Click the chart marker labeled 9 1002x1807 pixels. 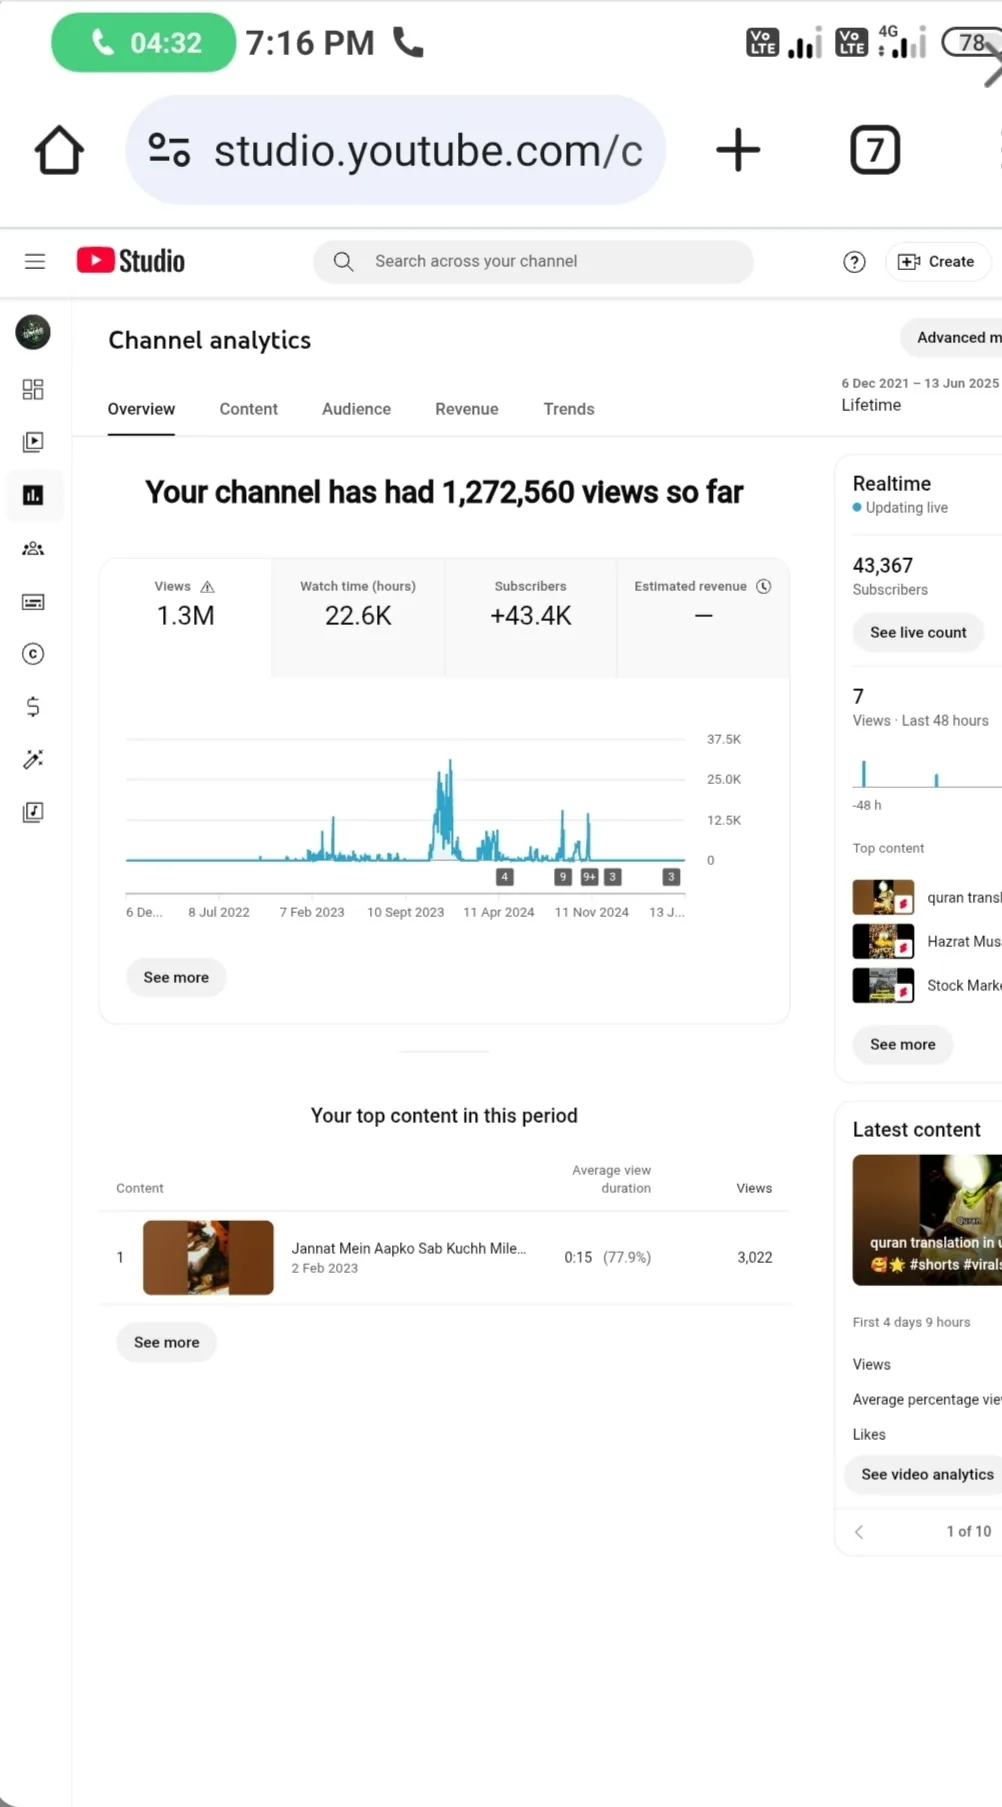click(x=563, y=877)
